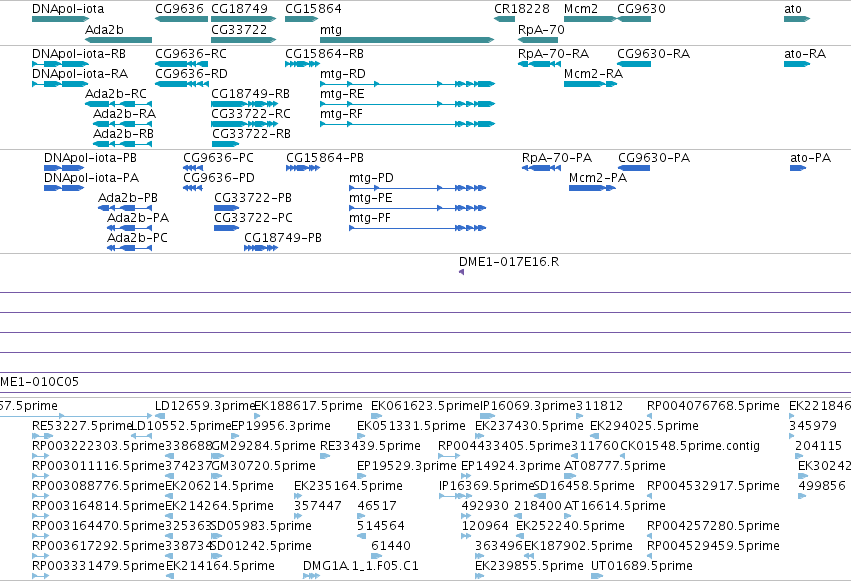851x581 pixels.
Task: Select the Ada2b gene feature
Action: click(118, 40)
